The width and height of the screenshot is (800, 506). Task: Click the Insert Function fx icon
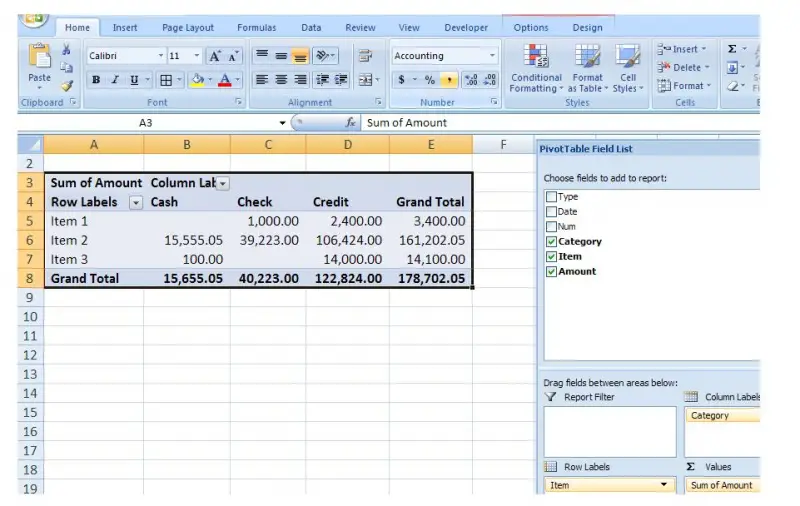tap(351, 122)
